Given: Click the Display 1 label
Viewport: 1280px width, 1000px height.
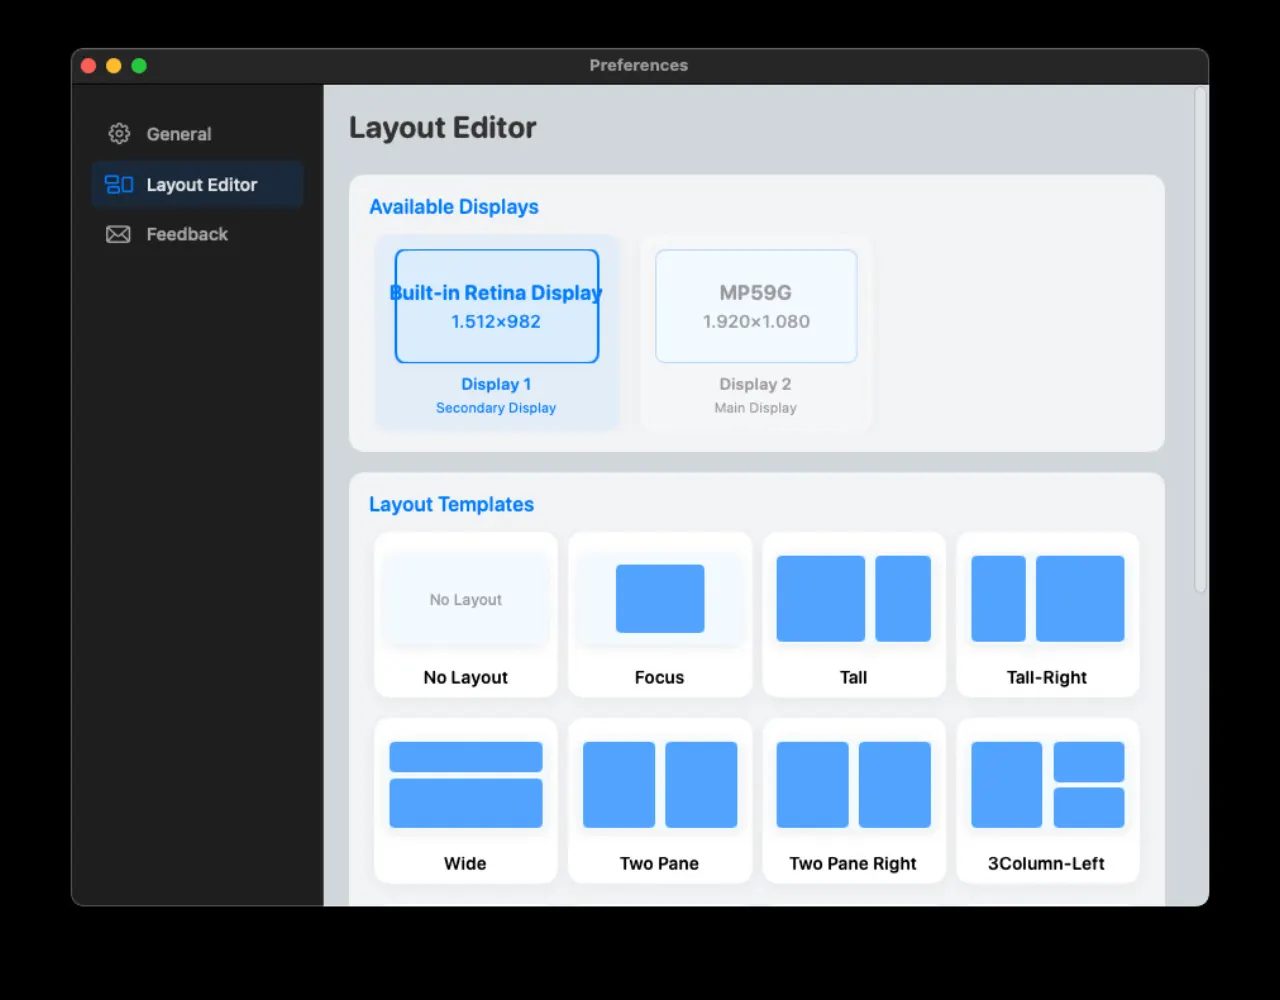Looking at the screenshot, I should tap(496, 384).
